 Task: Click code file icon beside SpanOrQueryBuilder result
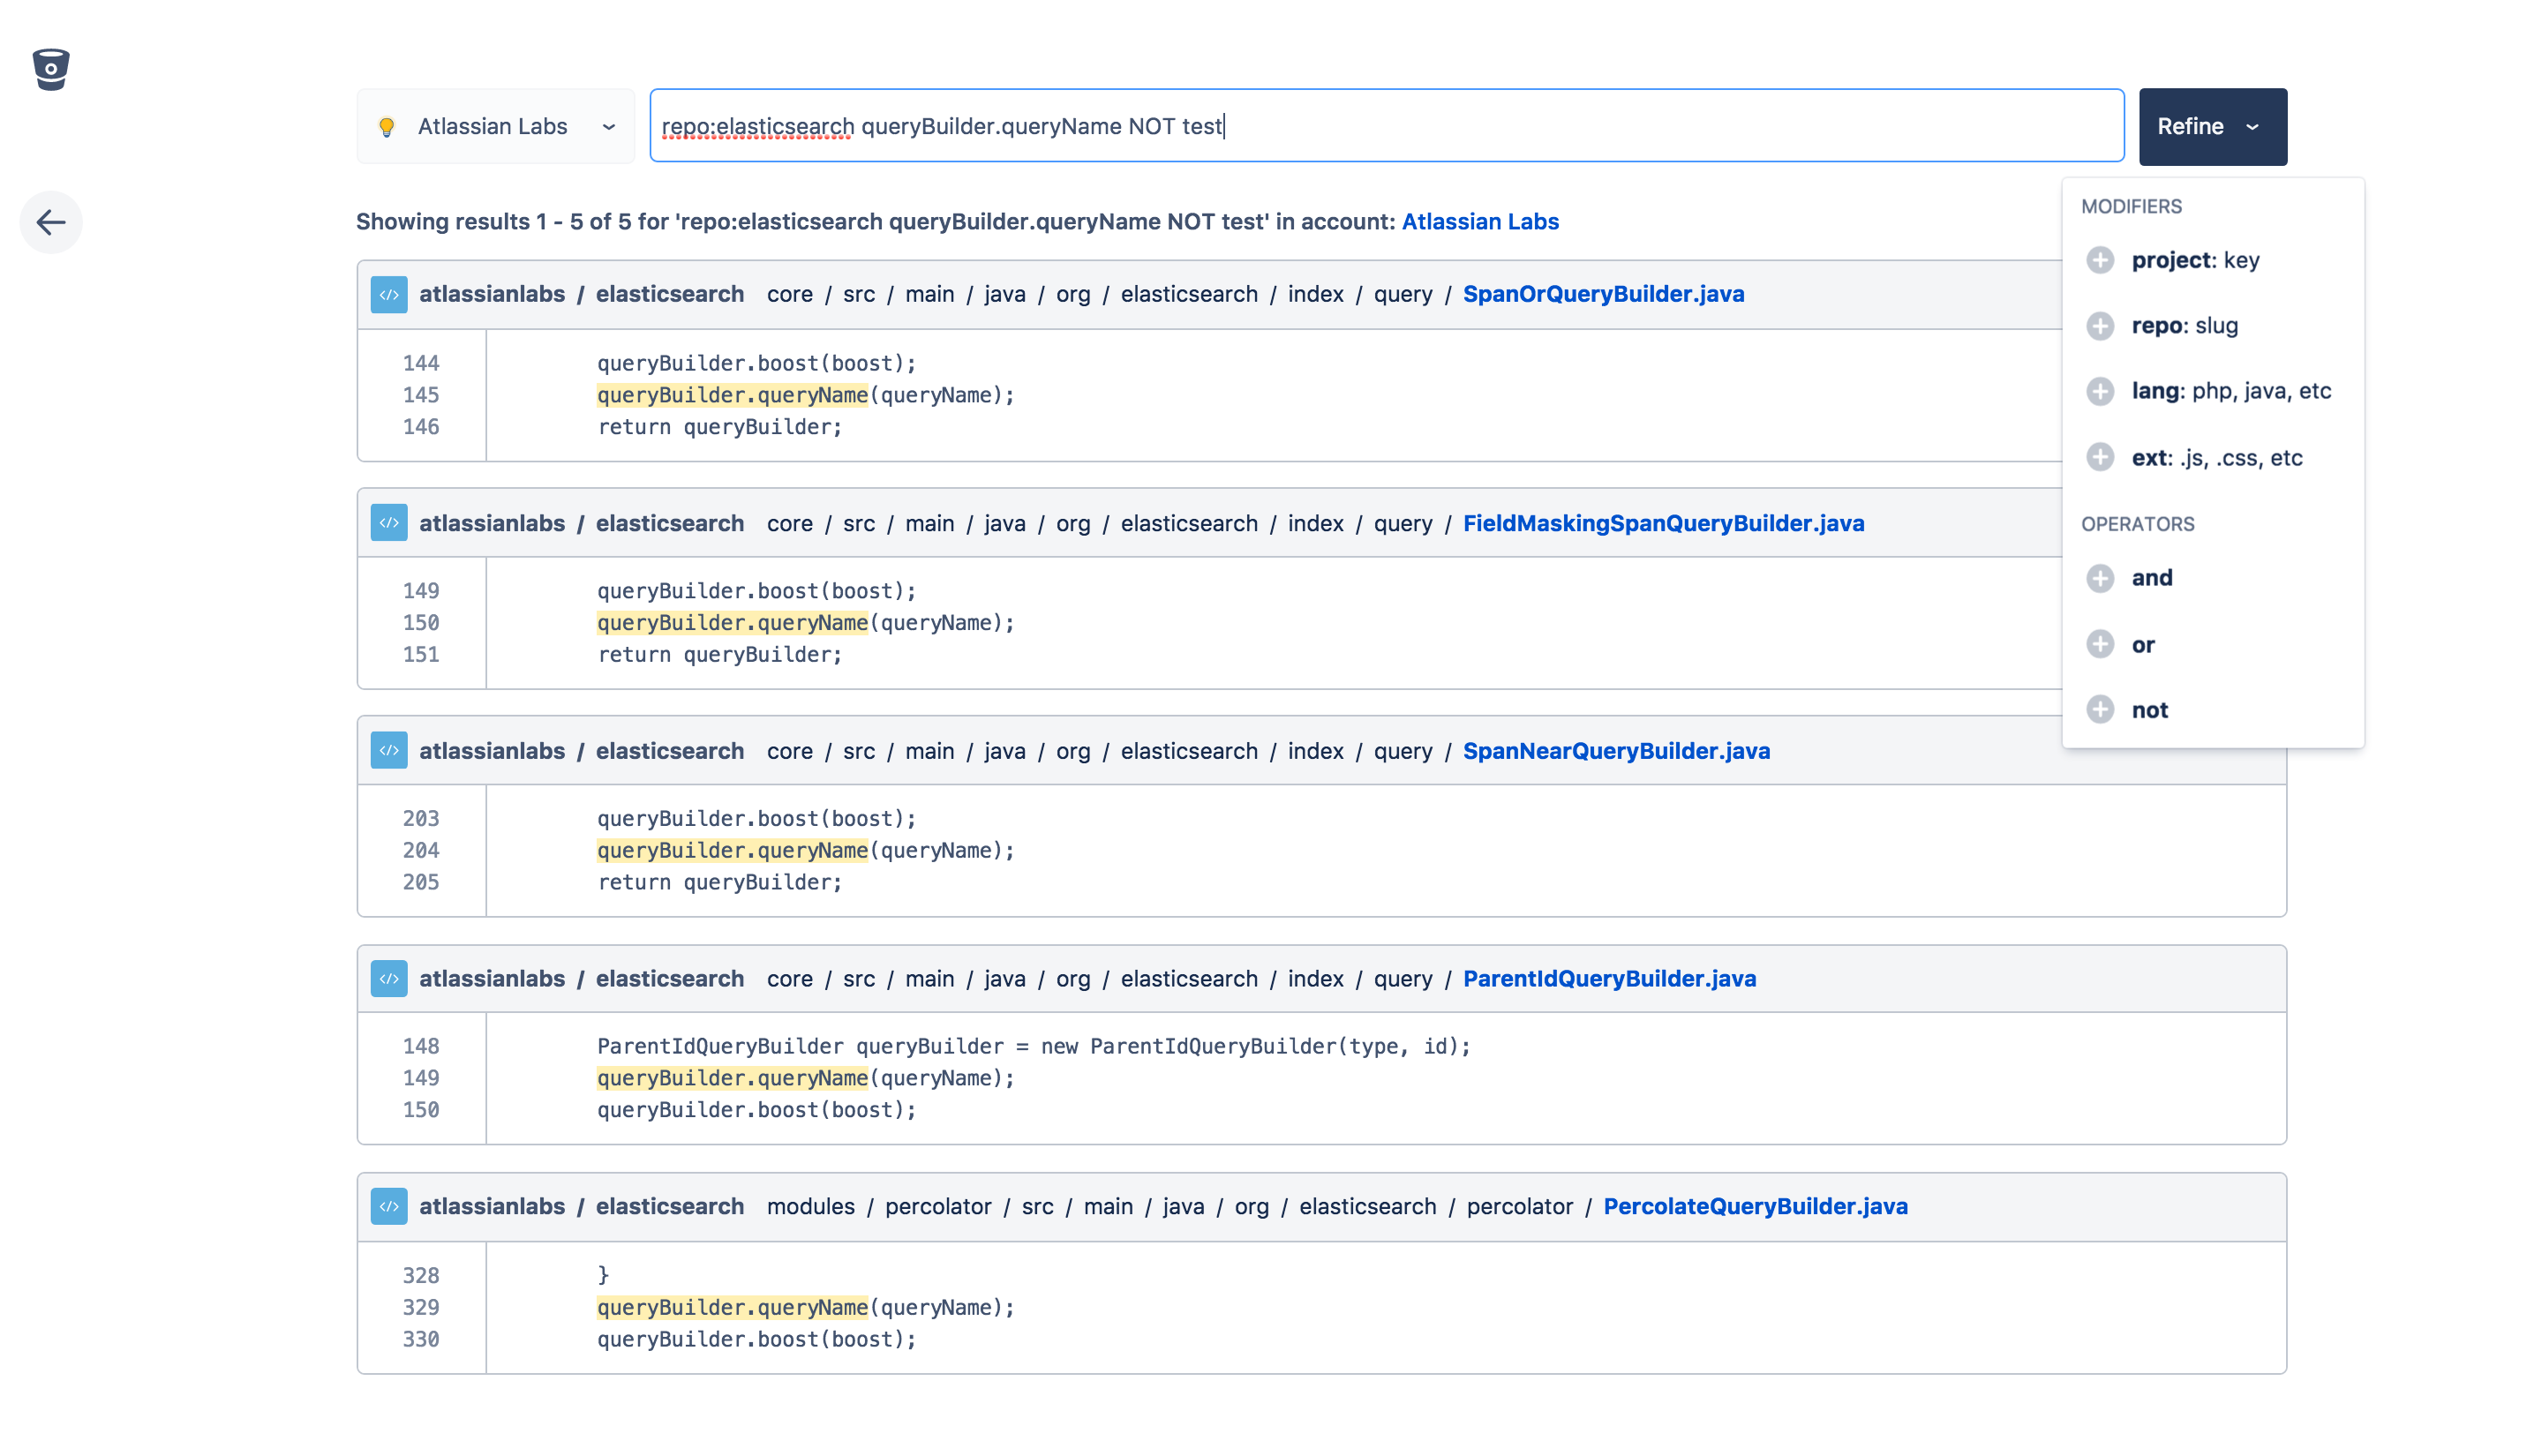[x=389, y=294]
